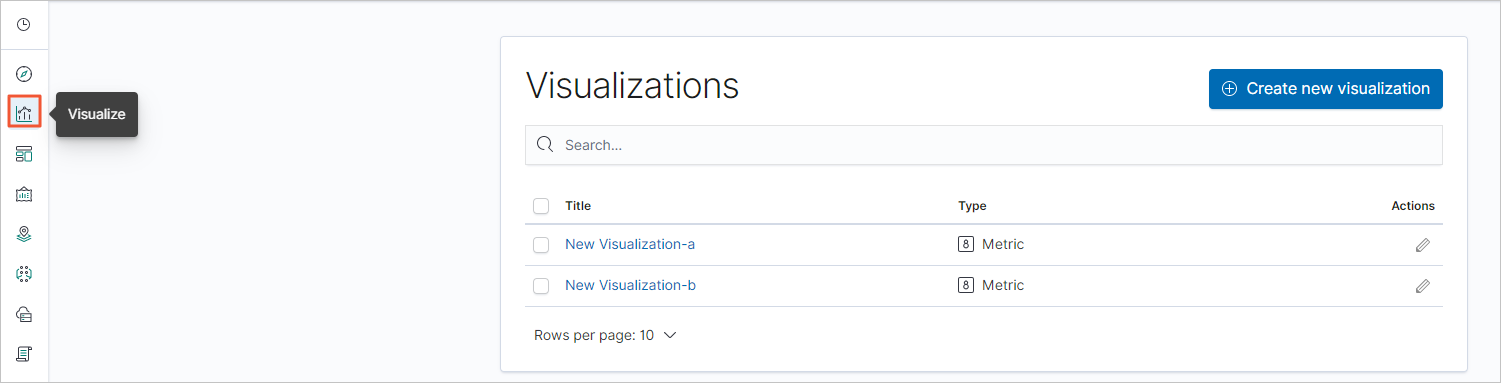This screenshot has height=383, width=1501.
Task: Select all visualizations with header checkbox
Action: point(541,206)
